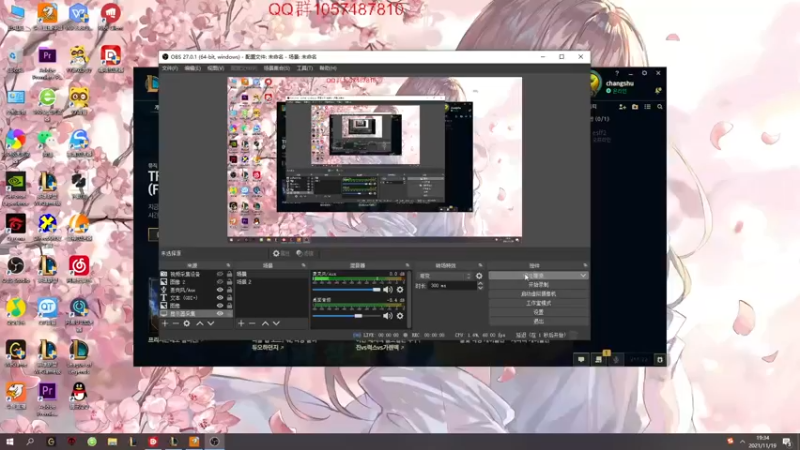The width and height of the screenshot is (800, 450).
Task: Open source Properties button above docks
Action: click(281, 254)
